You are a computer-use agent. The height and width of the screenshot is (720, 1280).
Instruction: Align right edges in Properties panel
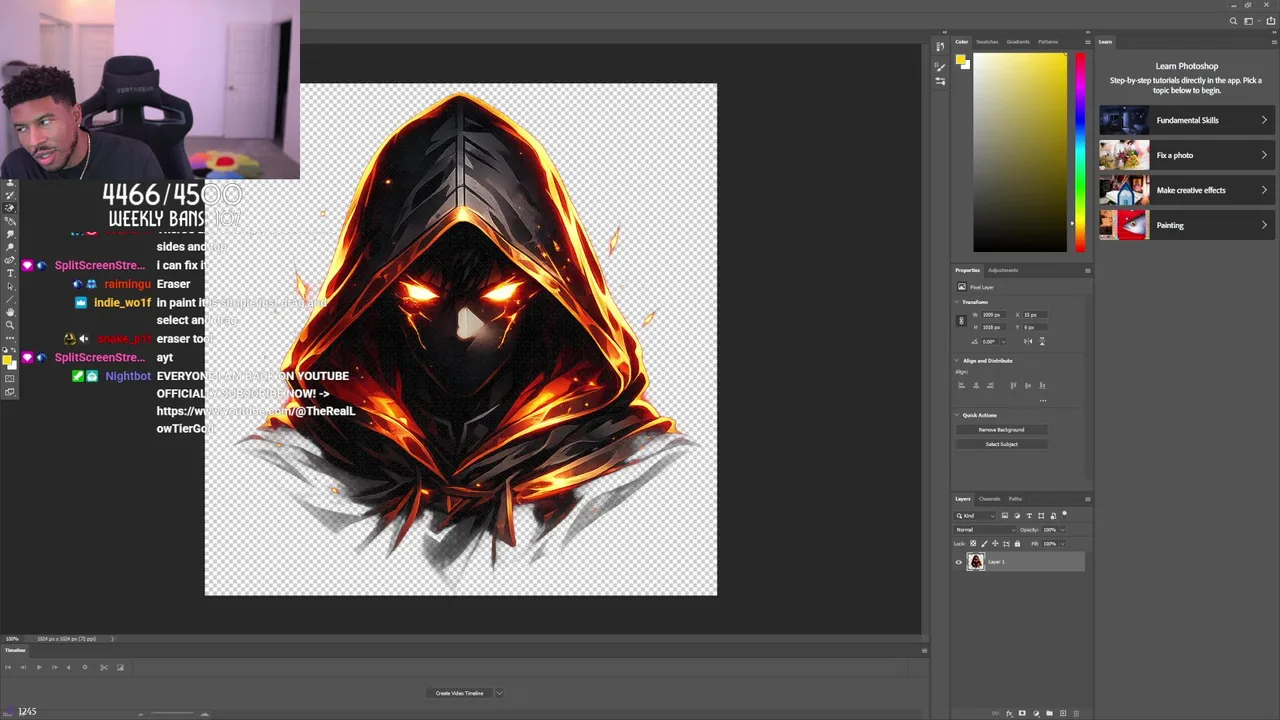pos(990,385)
